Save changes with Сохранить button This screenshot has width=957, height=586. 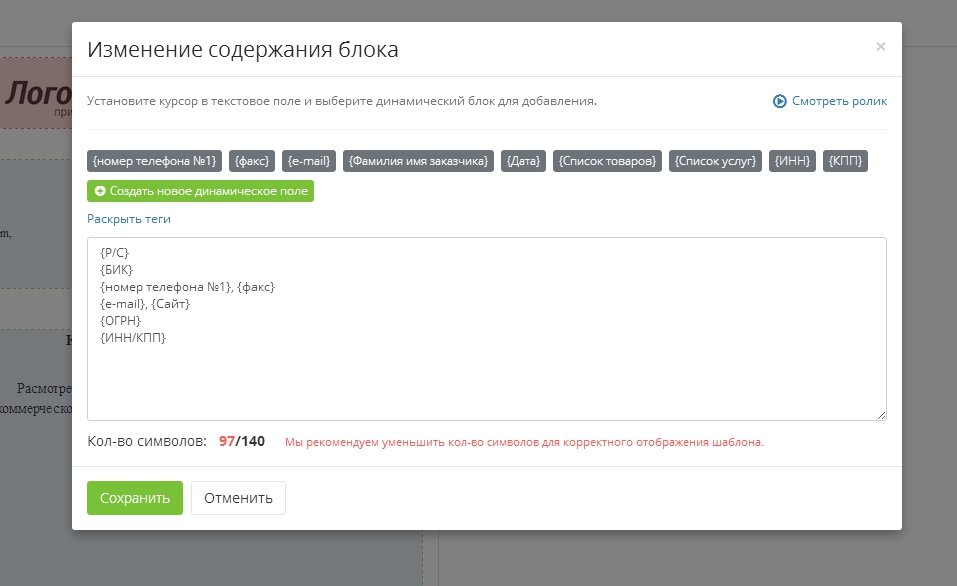coord(135,498)
